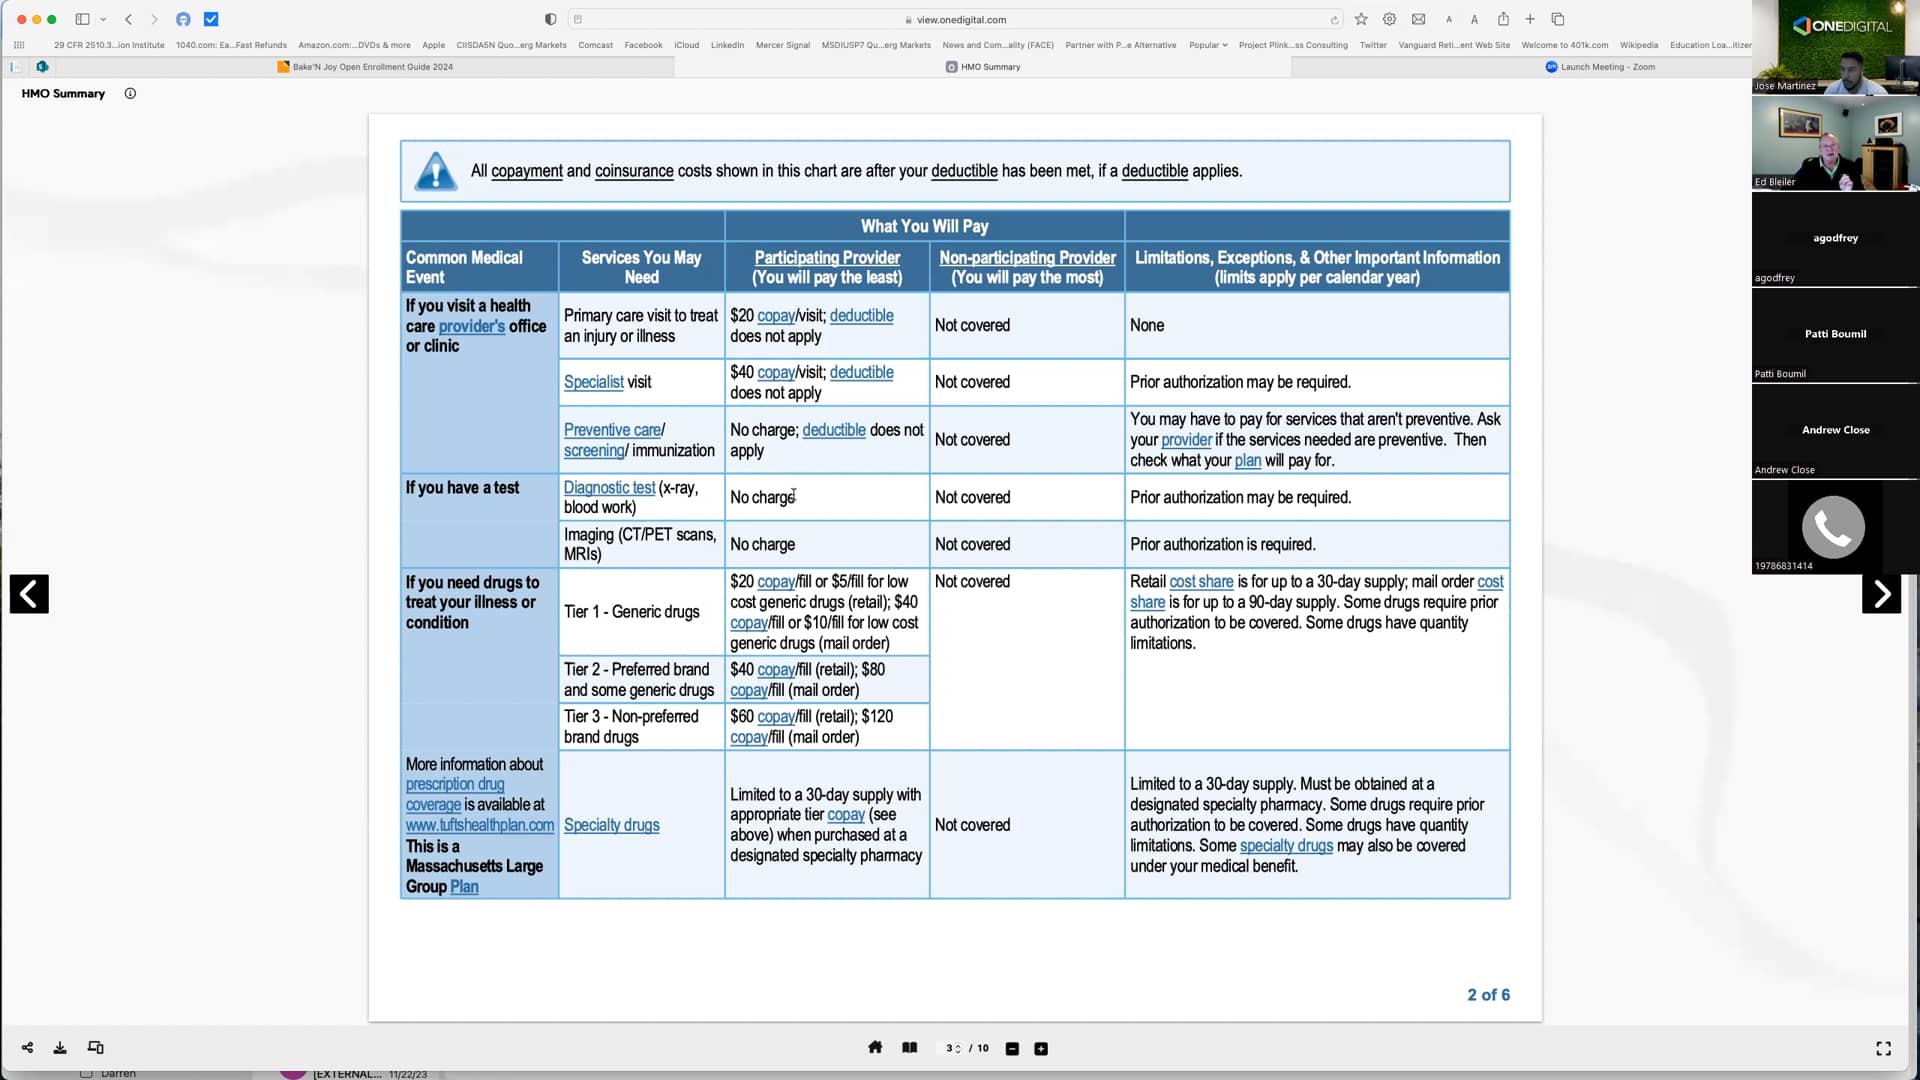Share the document via share icon
The image size is (1920, 1080).
(x=27, y=1047)
